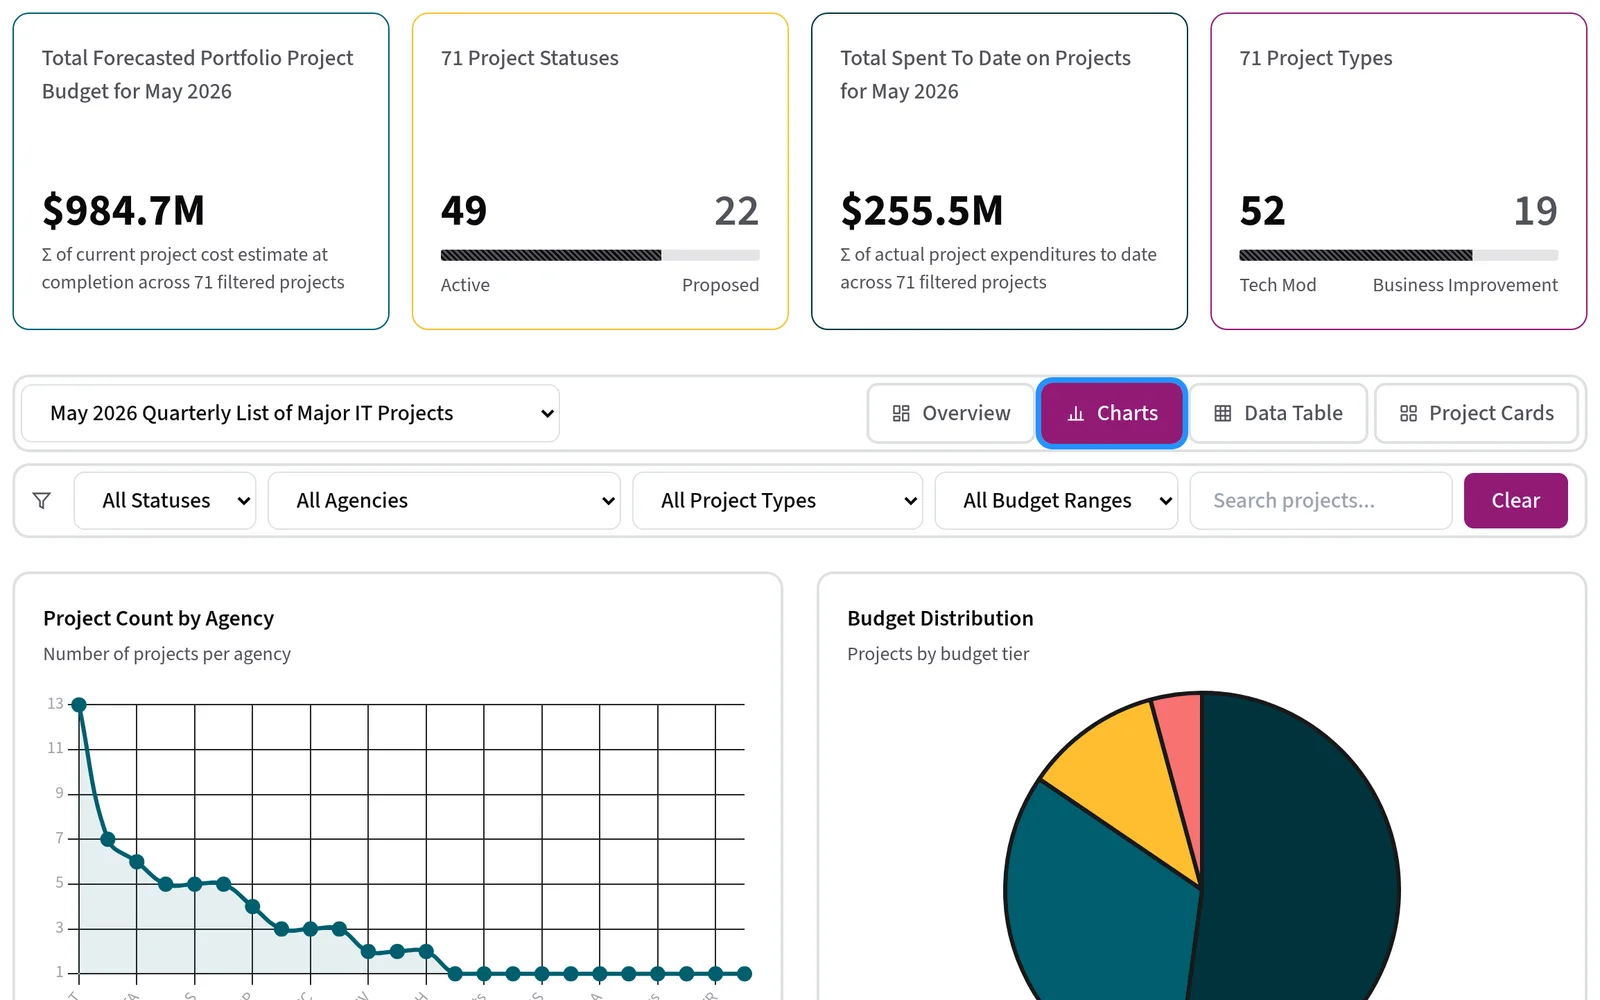Image resolution: width=1600 pixels, height=1000 pixels.
Task: Click the Business Improvement label
Action: click(1465, 285)
